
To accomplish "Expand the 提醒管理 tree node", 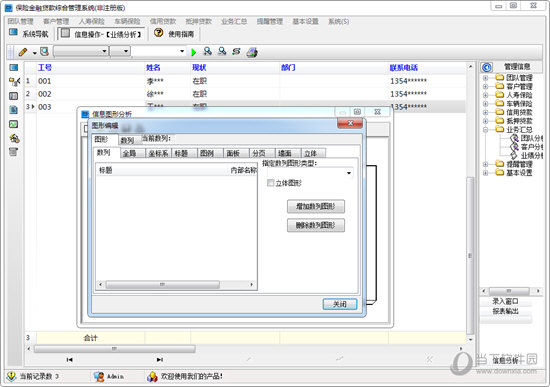I will pos(485,164).
